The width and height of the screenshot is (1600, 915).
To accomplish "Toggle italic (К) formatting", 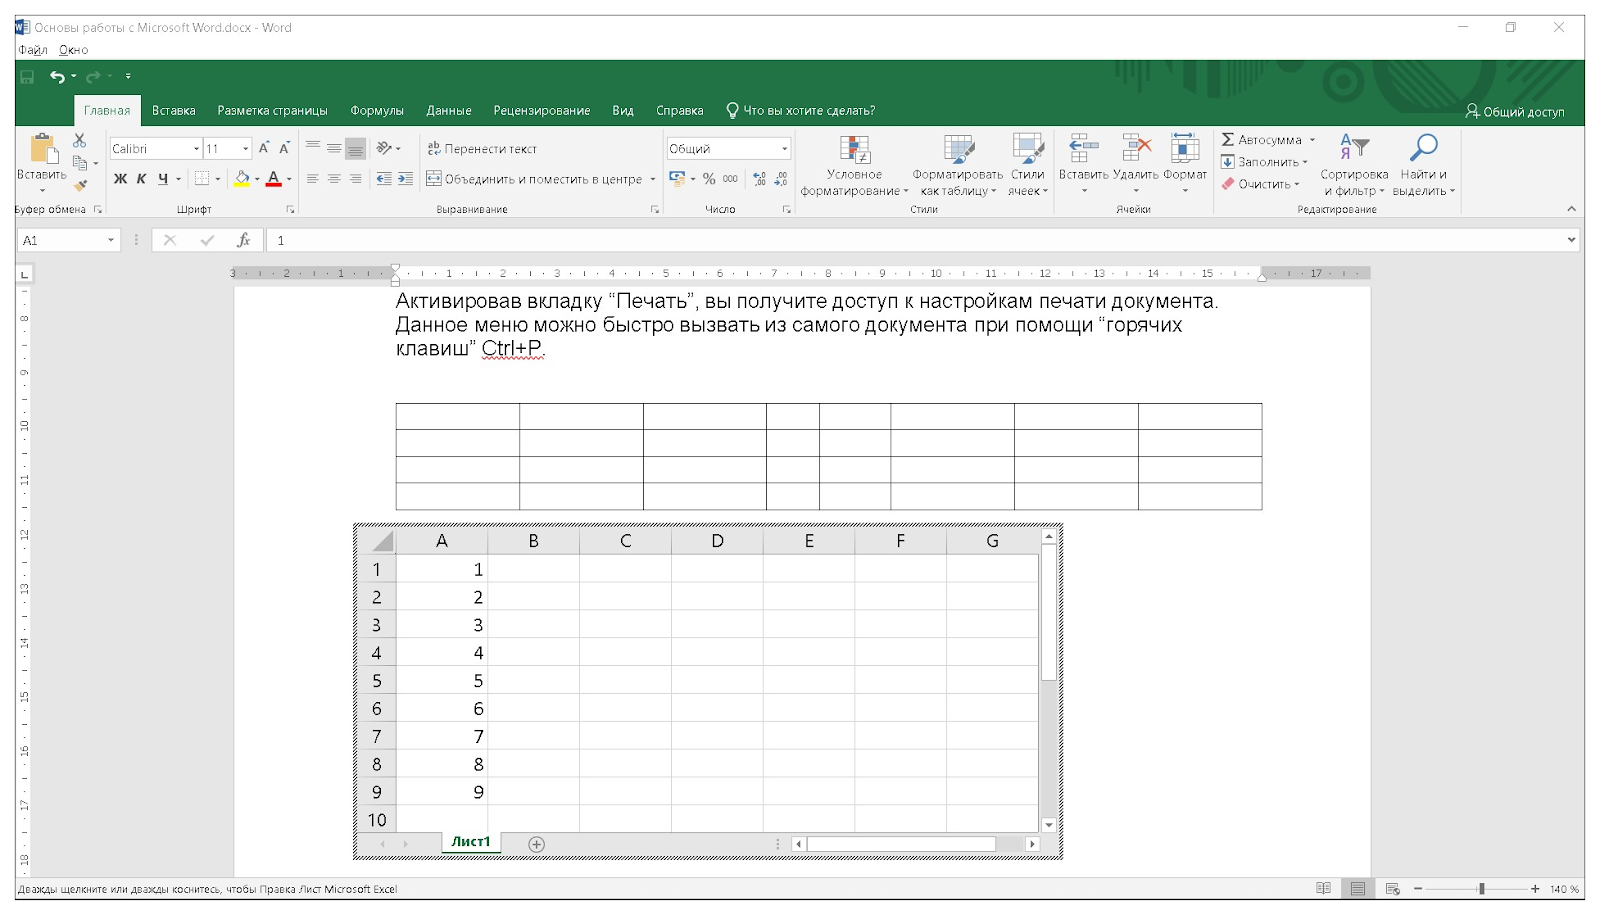I will click(141, 179).
